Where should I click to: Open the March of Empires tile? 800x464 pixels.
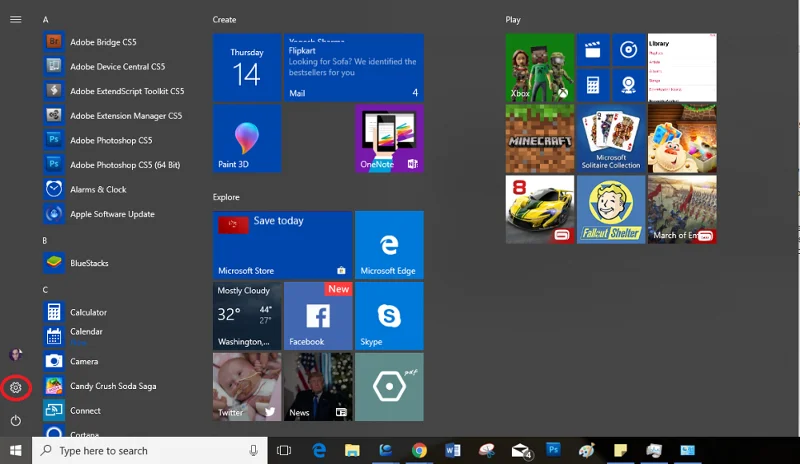coord(682,209)
